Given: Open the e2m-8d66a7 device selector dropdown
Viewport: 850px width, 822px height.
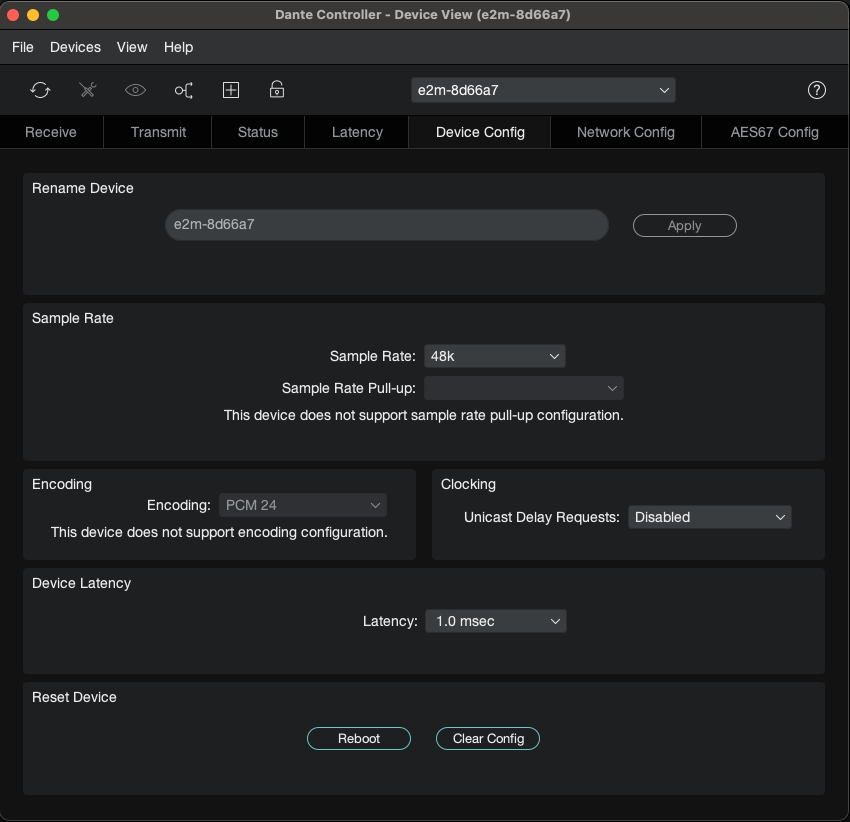Looking at the screenshot, I should pos(543,90).
